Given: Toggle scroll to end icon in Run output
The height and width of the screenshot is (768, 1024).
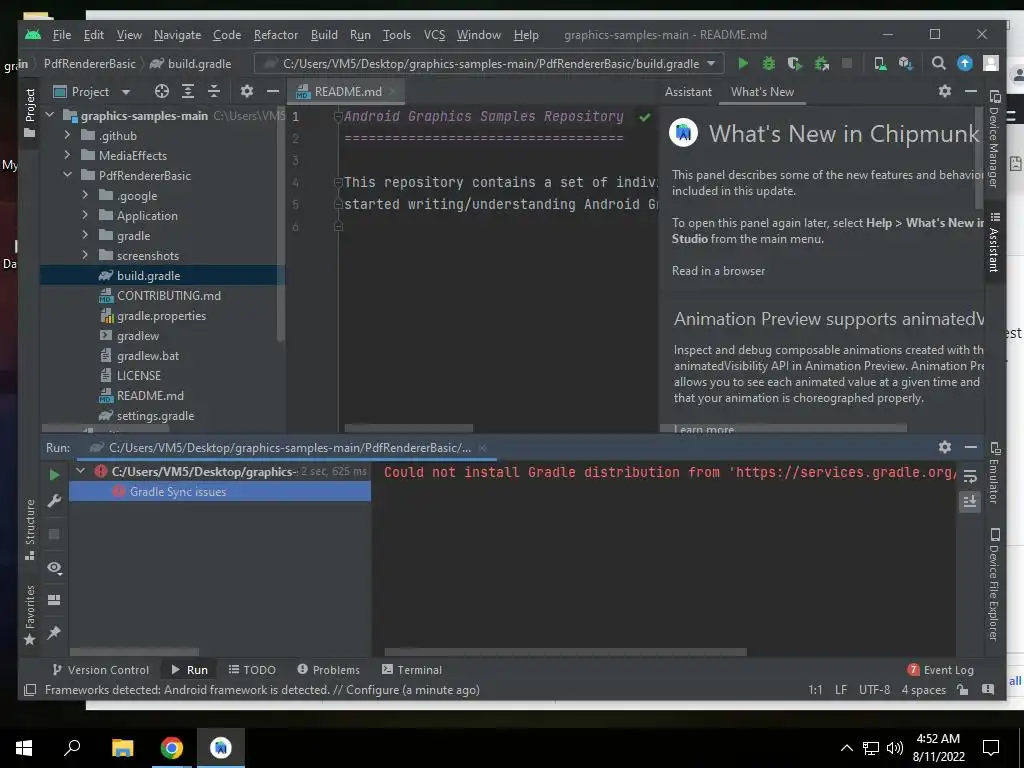Looking at the screenshot, I should 970,502.
